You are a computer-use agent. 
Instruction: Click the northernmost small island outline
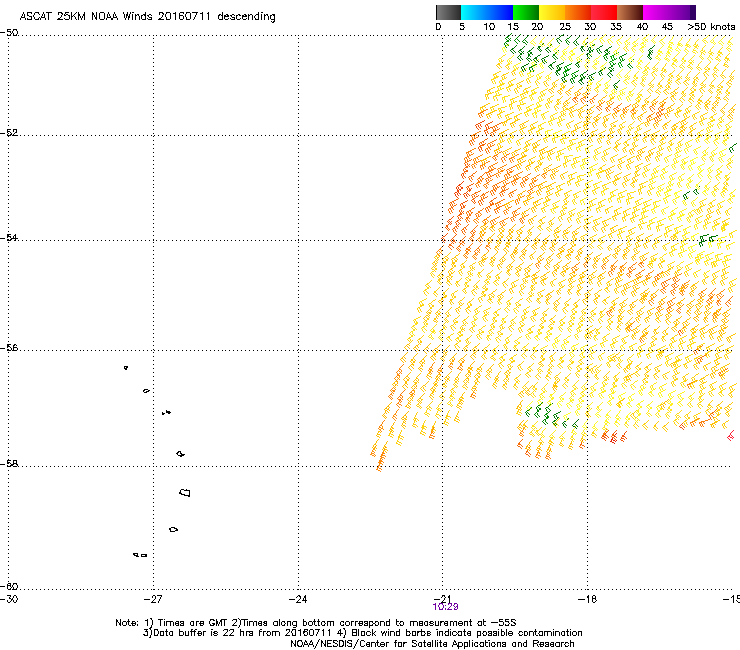(126, 367)
